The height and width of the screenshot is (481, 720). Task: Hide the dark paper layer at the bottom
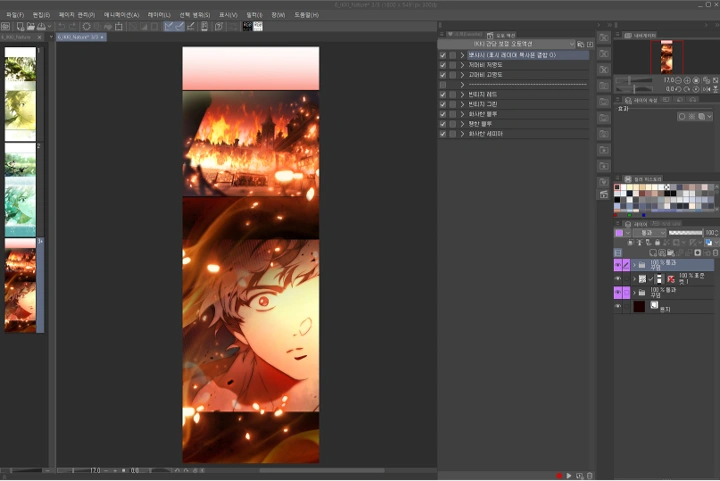click(x=618, y=306)
